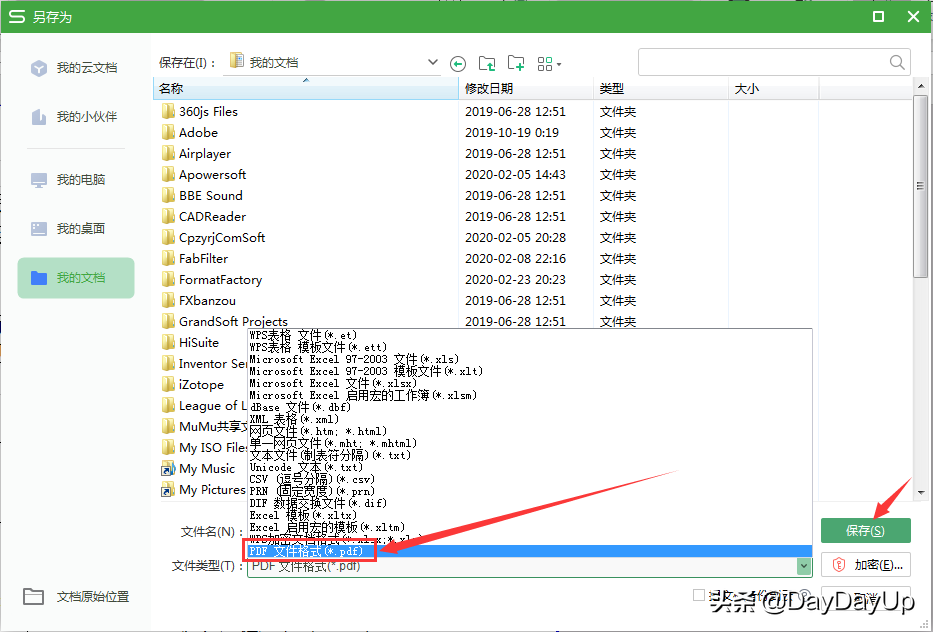The image size is (933, 632).
Task: Collapse the file type dropdown arrow
Action: (804, 566)
